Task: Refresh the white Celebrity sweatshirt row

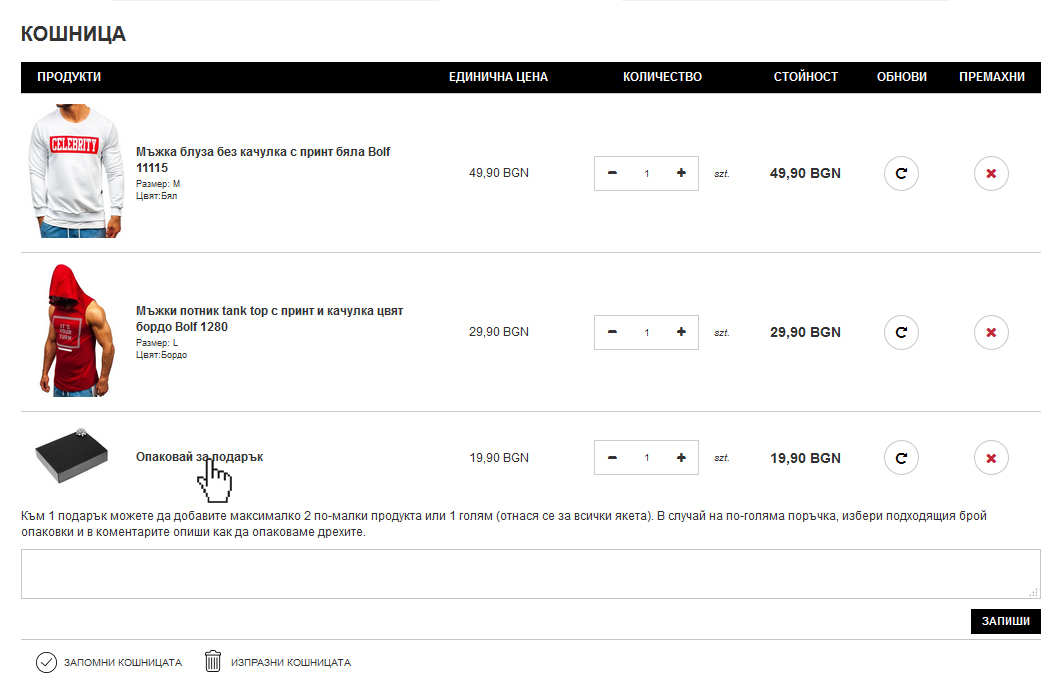Action: tap(901, 174)
